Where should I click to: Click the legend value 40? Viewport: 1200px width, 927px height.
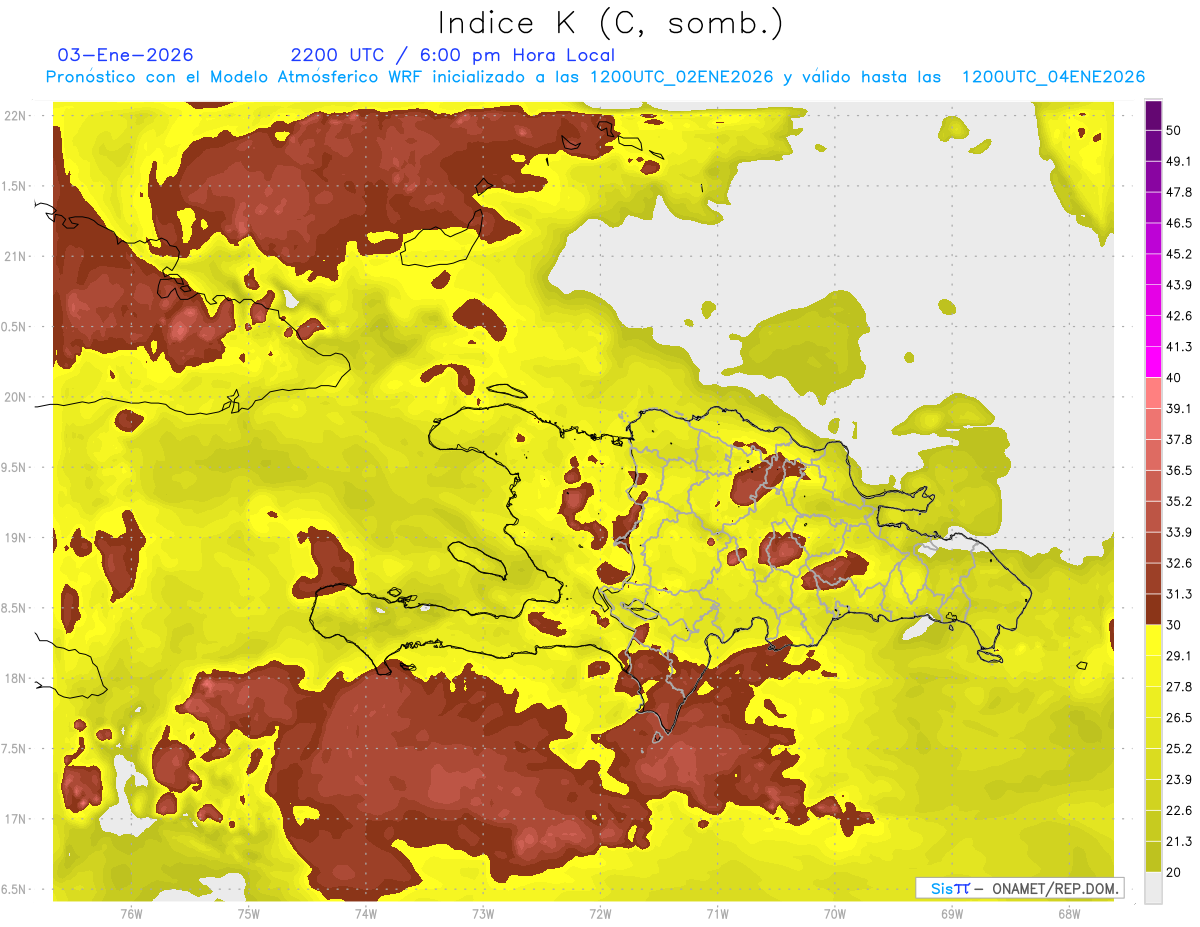tap(1174, 378)
